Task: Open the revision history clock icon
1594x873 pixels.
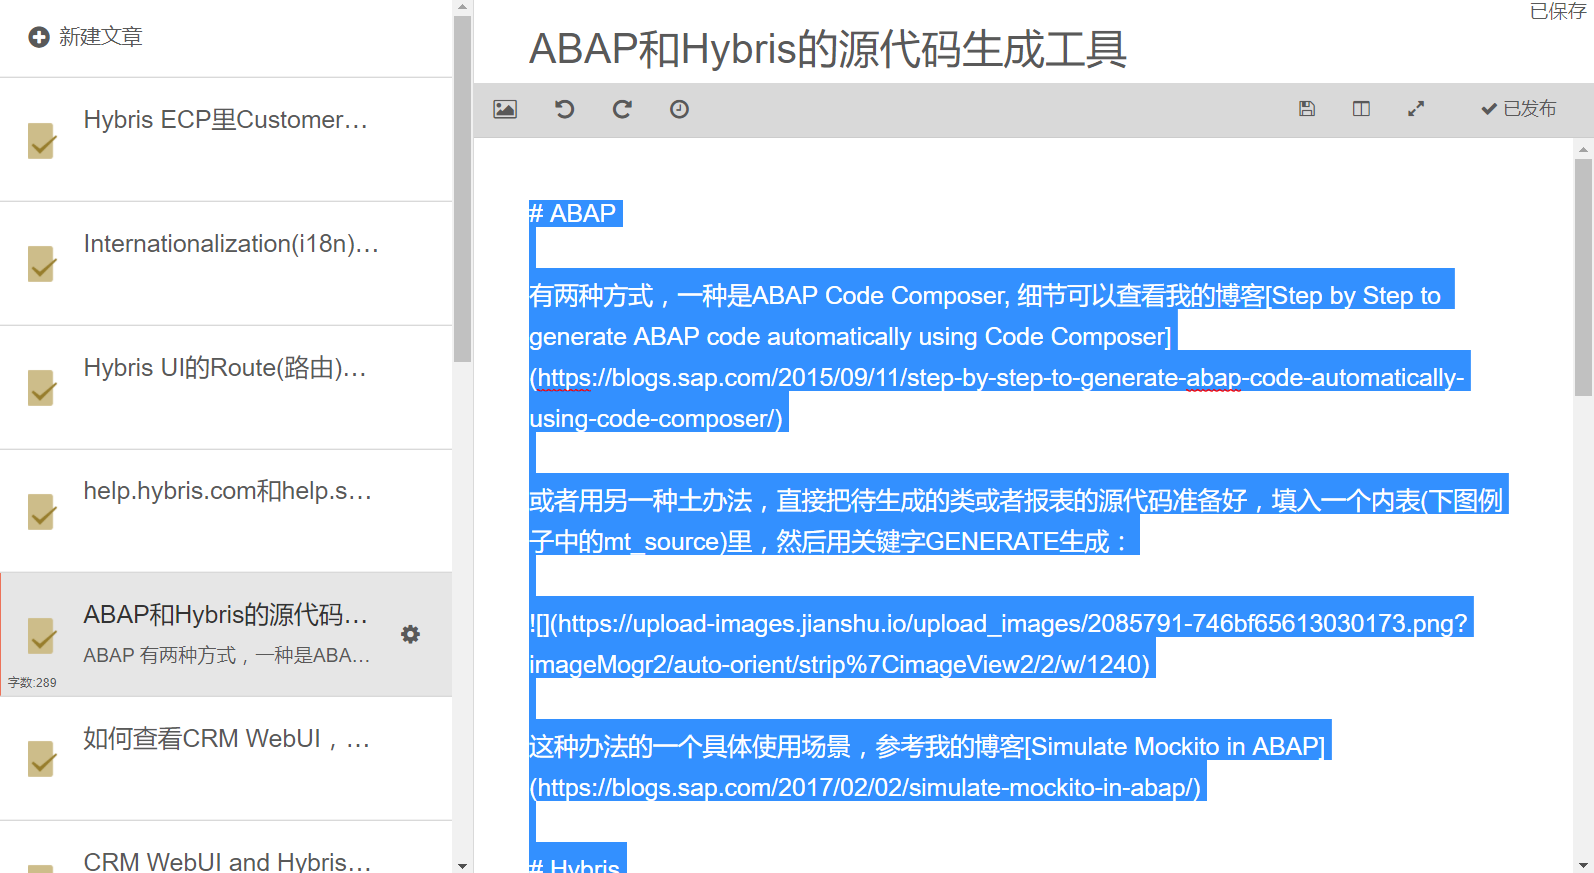Action: [x=679, y=109]
